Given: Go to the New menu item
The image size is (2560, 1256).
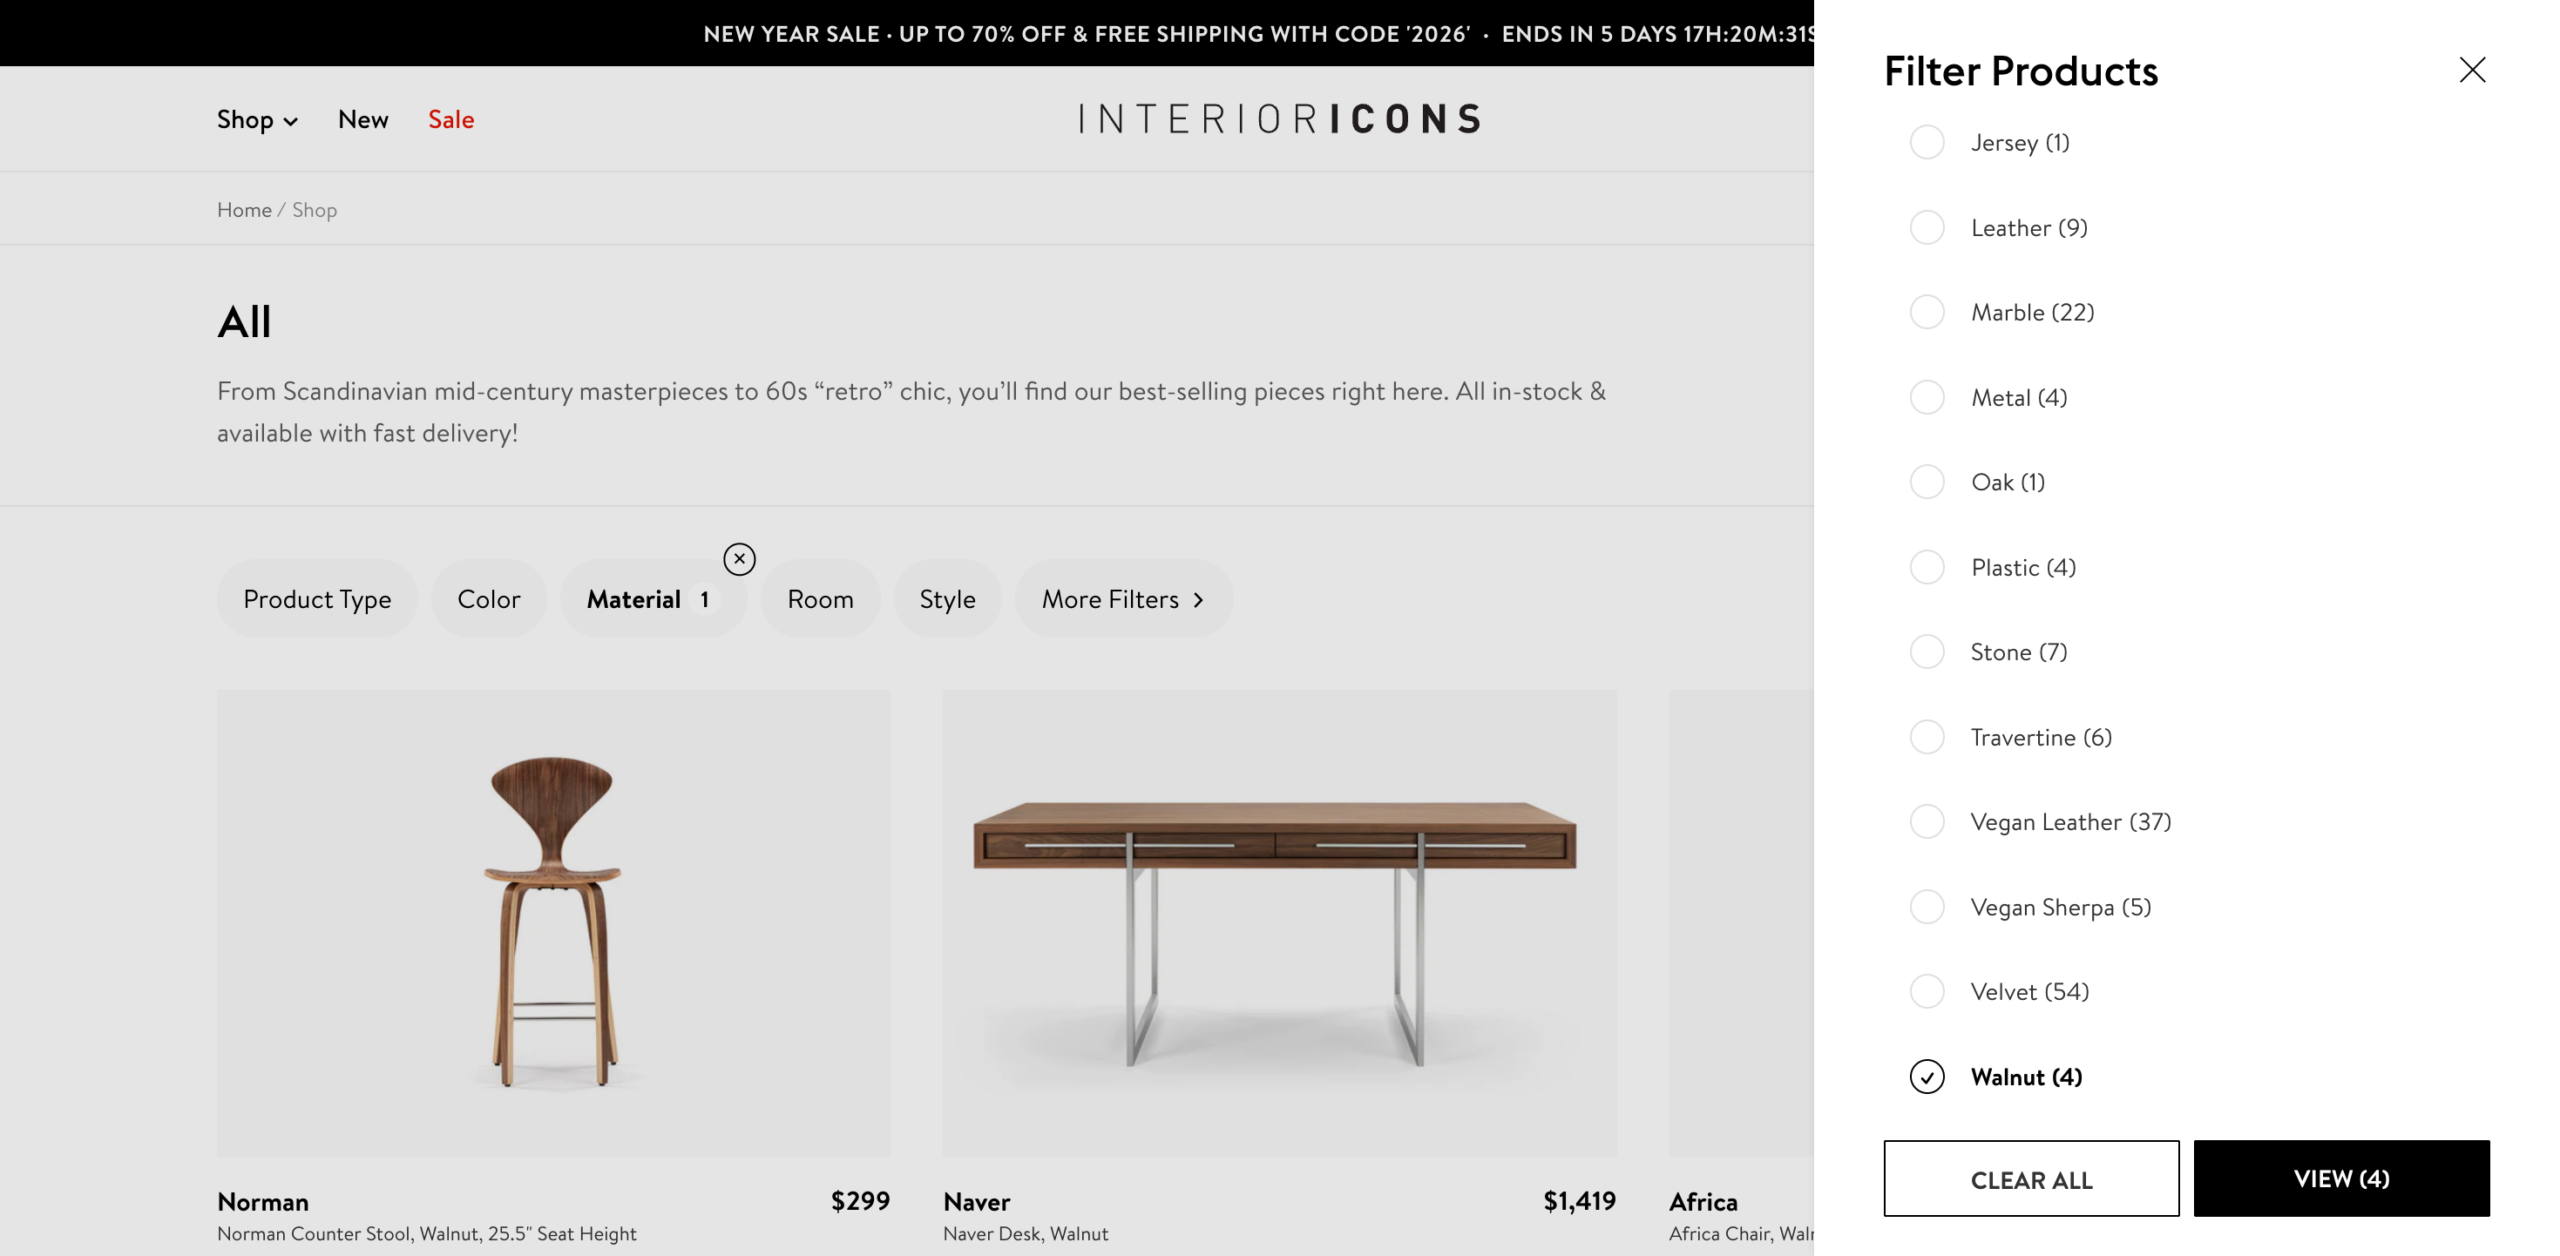Looking at the screenshot, I should (363, 120).
